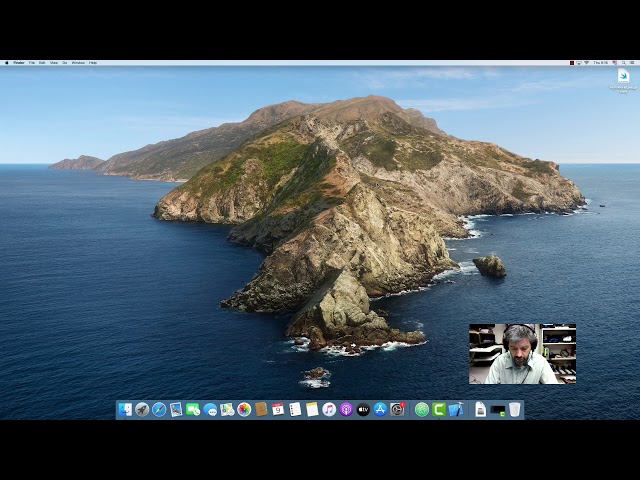The image size is (640, 480).
Task: Open the minimized black window in Dock
Action: 498,411
